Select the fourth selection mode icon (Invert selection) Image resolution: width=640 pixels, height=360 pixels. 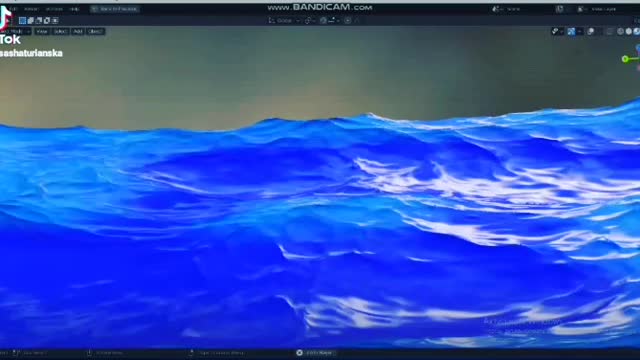tap(47, 20)
